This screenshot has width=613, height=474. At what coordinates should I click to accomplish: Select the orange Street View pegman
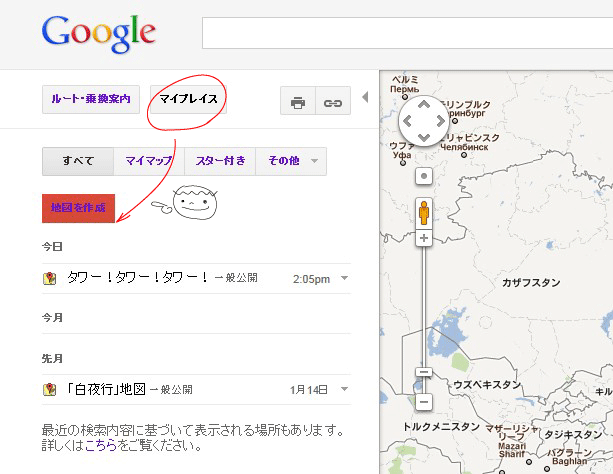424,213
